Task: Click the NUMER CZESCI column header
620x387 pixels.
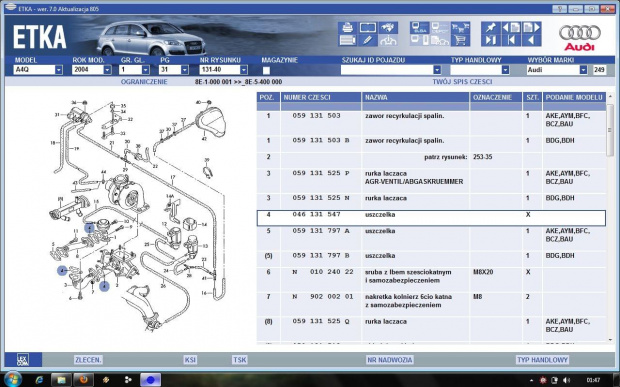Action: tap(321, 97)
